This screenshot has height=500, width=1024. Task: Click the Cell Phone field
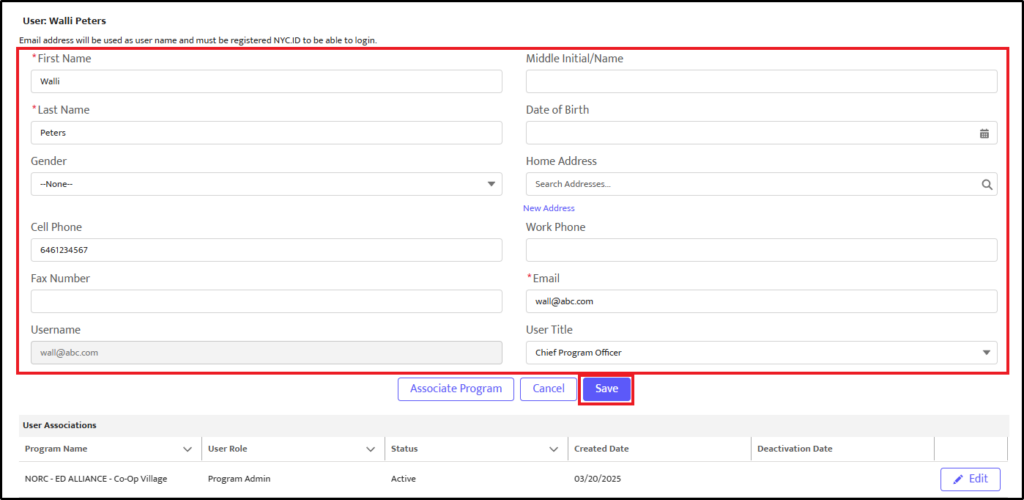(266, 250)
